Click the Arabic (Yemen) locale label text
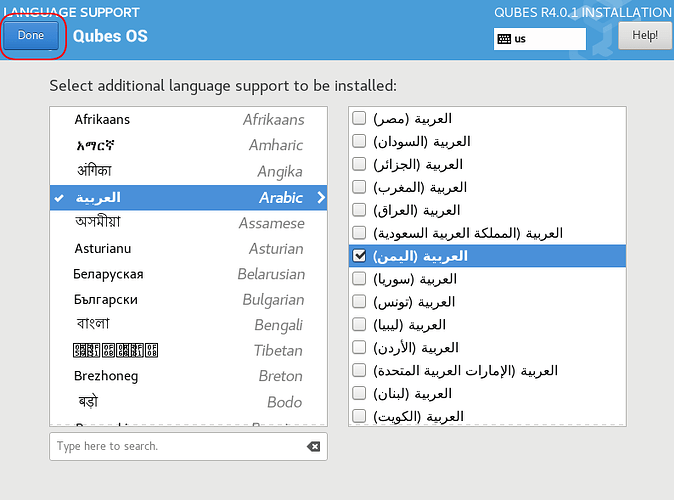Screen dimensions: 674x500 [420, 256]
